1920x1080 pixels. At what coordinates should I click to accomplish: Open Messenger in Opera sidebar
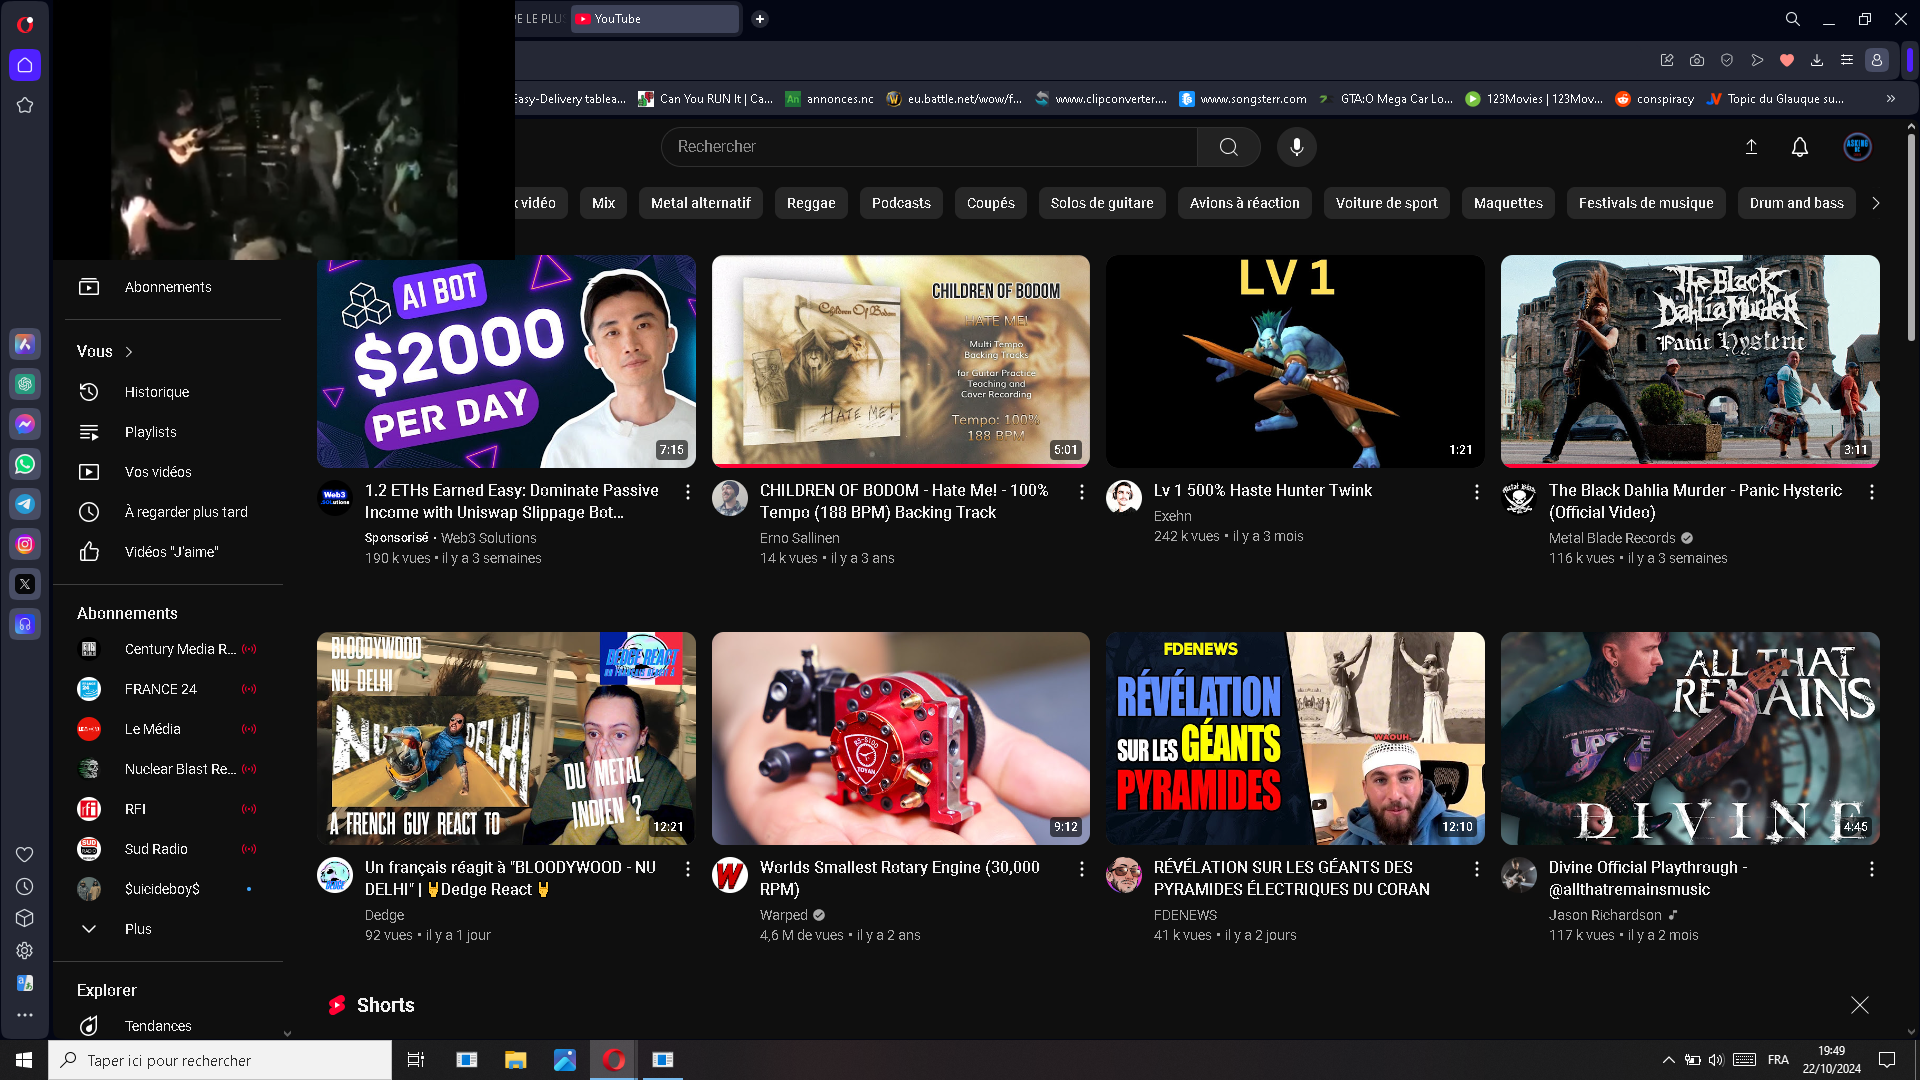pyautogui.click(x=25, y=424)
